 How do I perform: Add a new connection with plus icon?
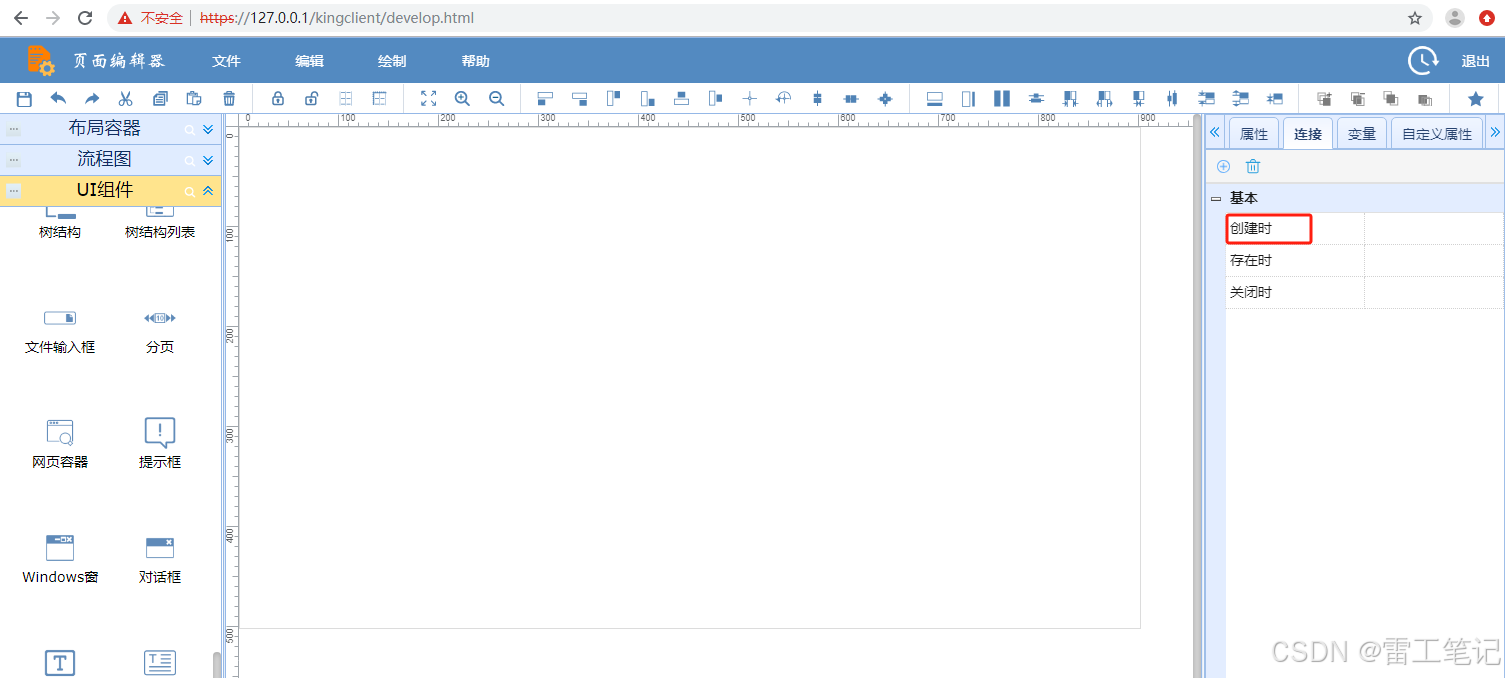click(x=1223, y=166)
